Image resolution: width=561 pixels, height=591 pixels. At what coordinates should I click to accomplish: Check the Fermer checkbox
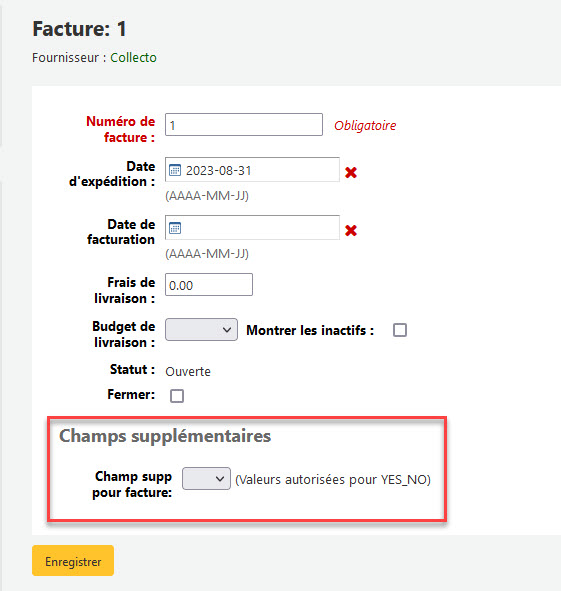177,396
